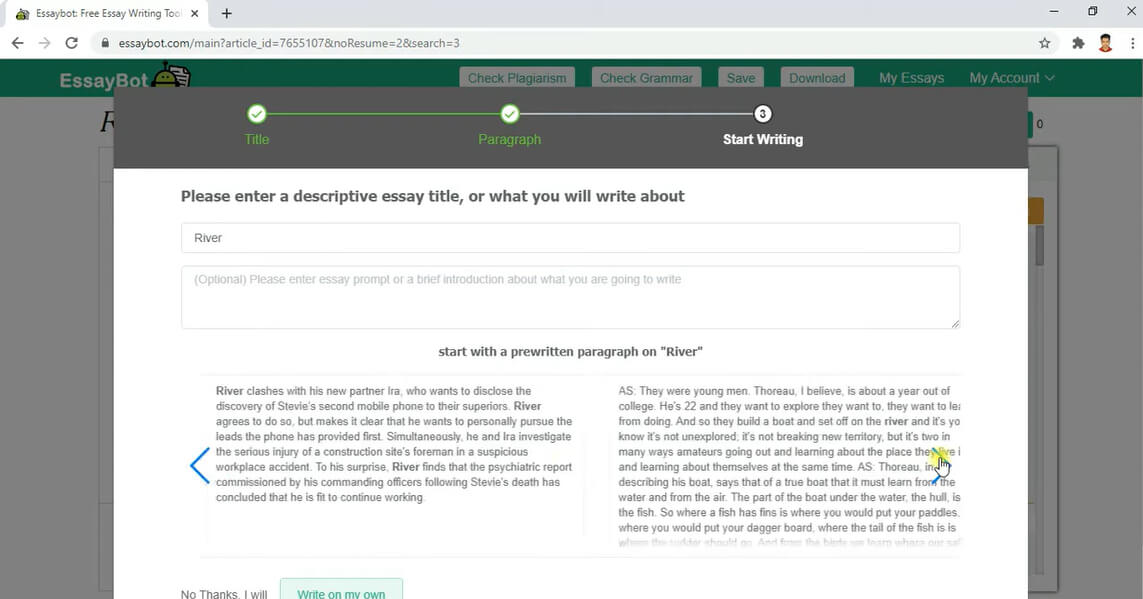Image resolution: width=1143 pixels, height=599 pixels.
Task: Open the browser extensions puzzle icon
Action: pos(1078,43)
